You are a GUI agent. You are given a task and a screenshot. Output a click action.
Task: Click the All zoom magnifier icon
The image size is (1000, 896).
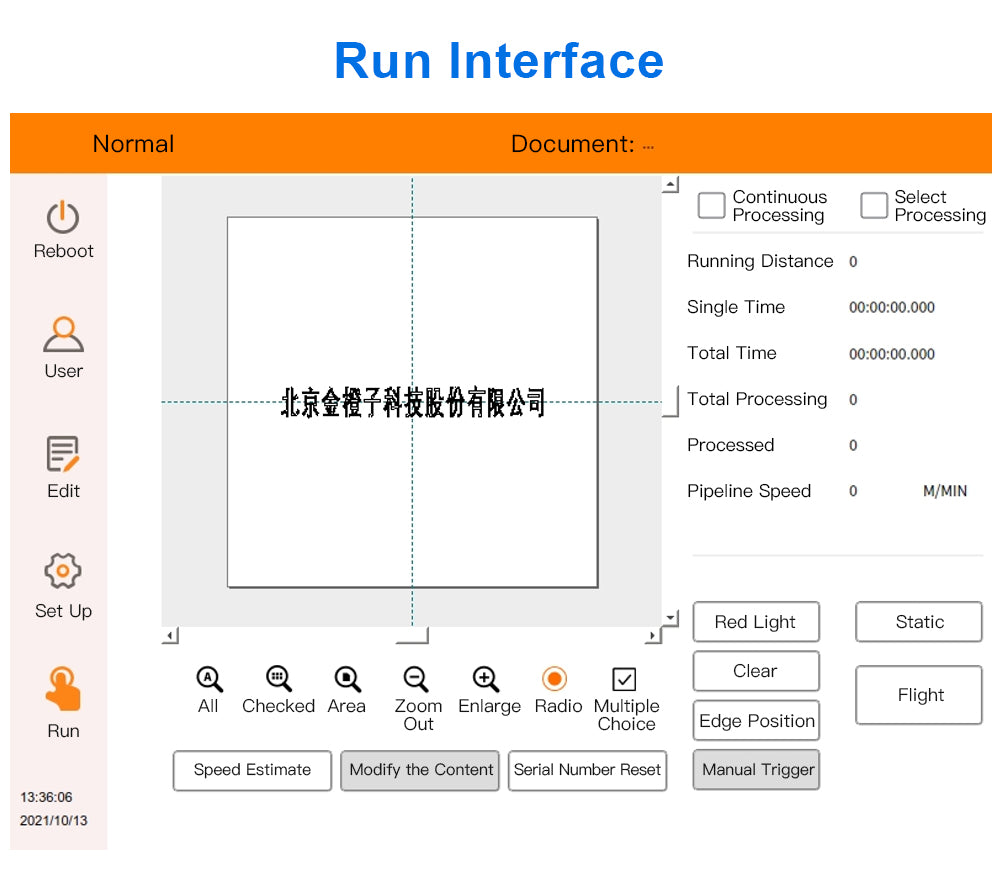click(x=209, y=679)
